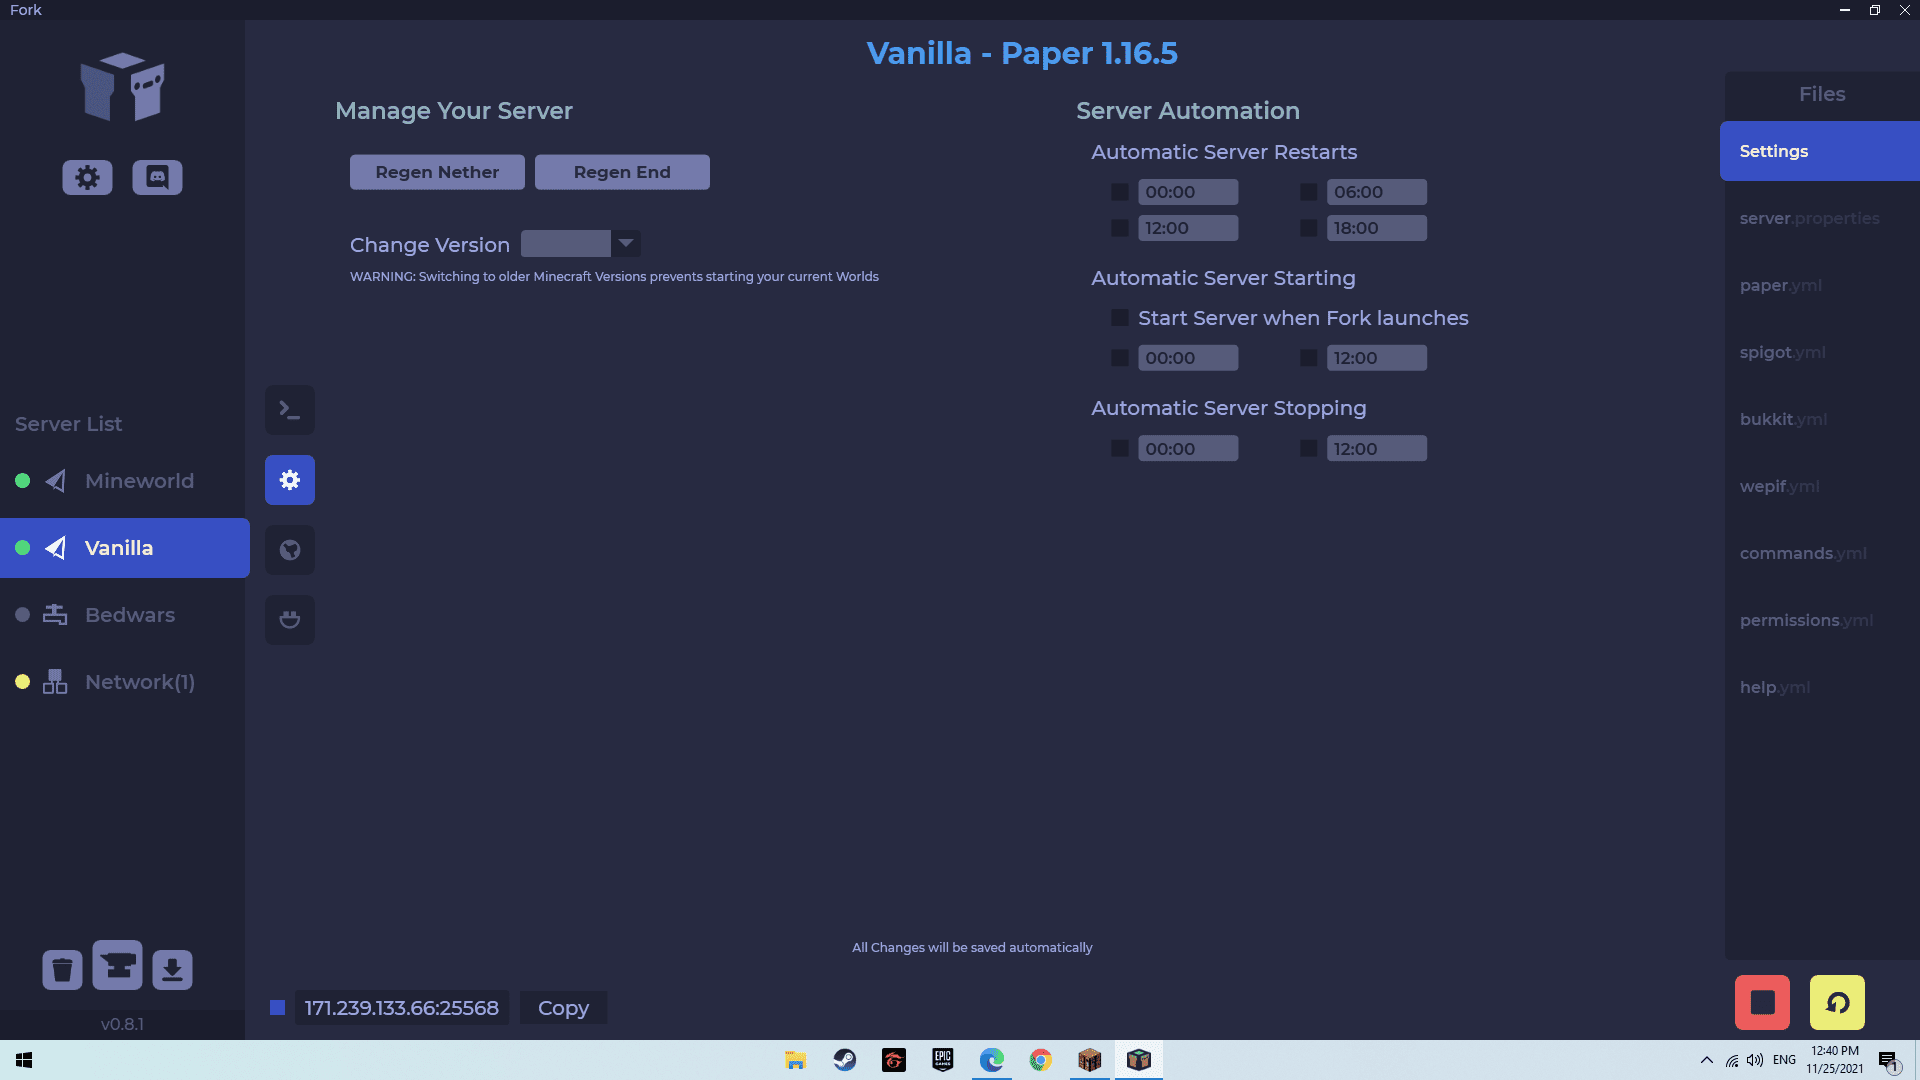Click the red stop server button
Screen dimensions: 1920x1080
(1762, 1002)
